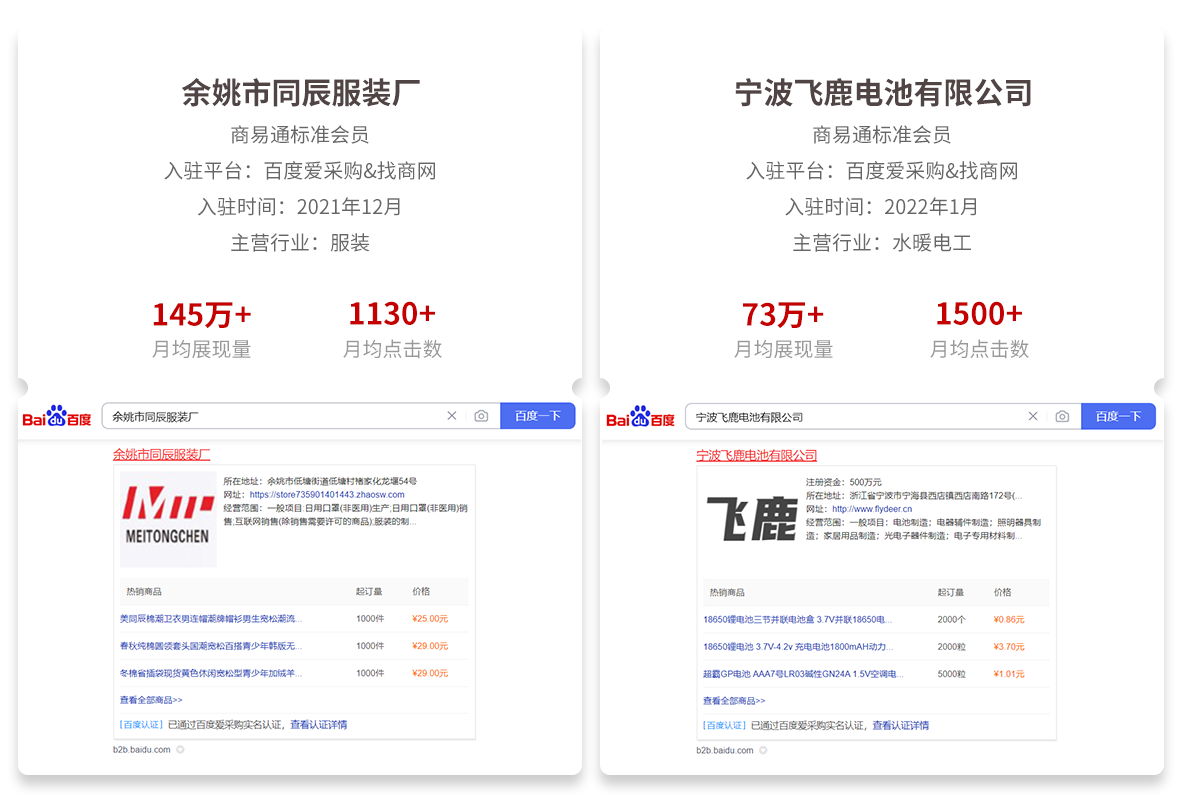Screen dimensions: 1200x800
Task: Click the Baidu logo beside the 宁波飞鹿电池有限公司 search box
Action: click(x=640, y=416)
